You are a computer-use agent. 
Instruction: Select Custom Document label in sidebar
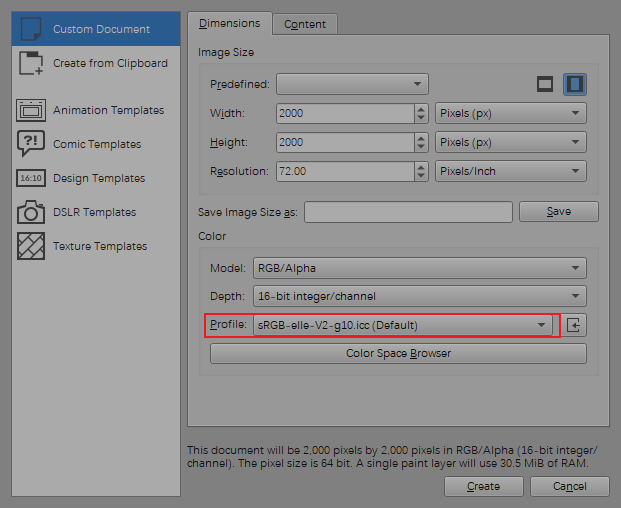point(101,29)
